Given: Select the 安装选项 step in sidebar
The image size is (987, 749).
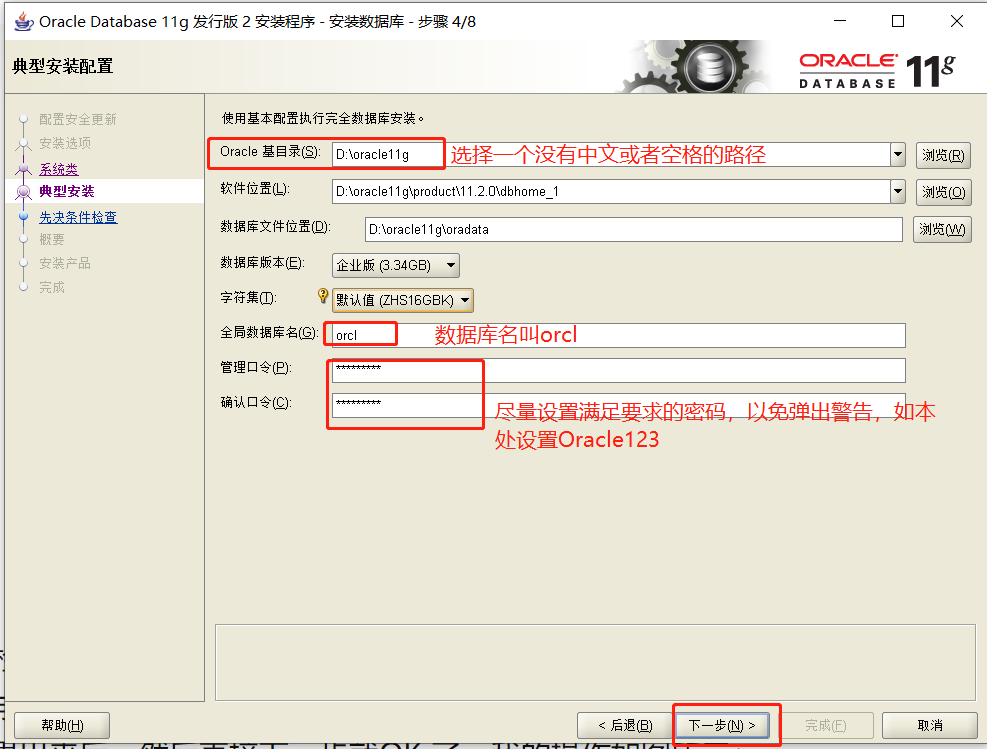Looking at the screenshot, I should tap(65, 143).
